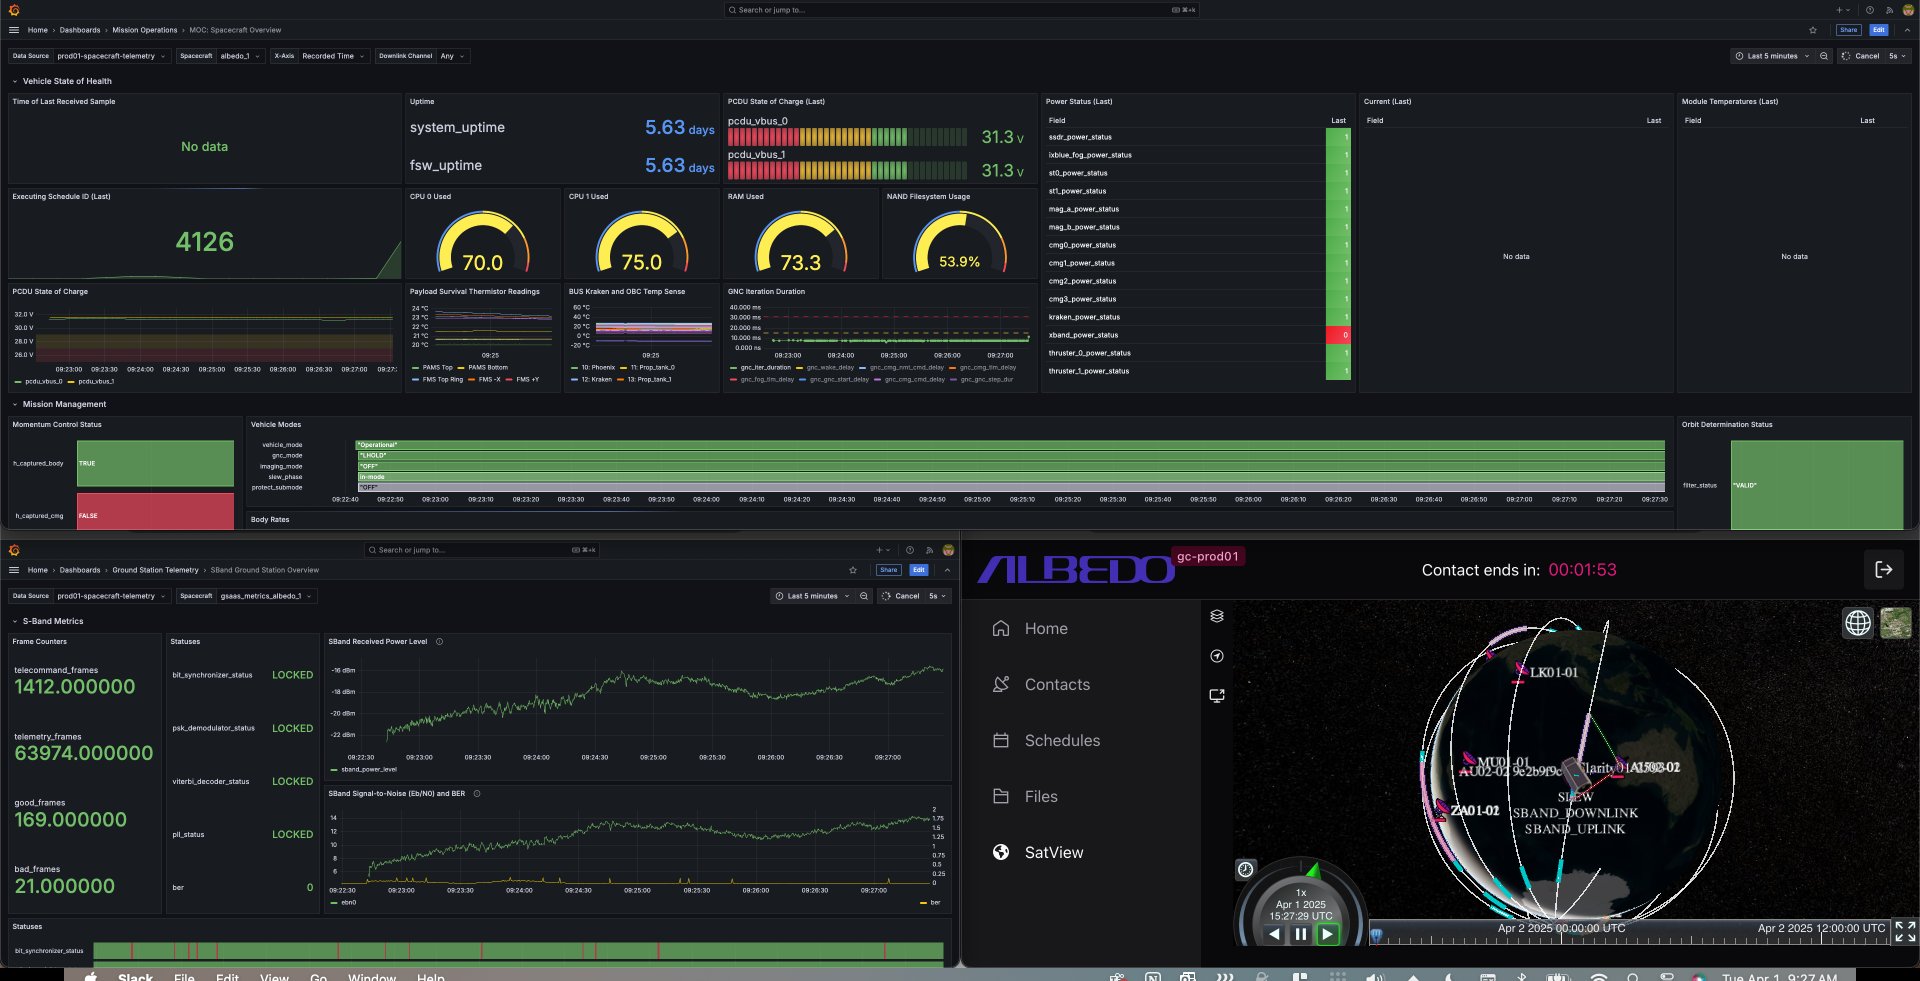Pause the SatView animation playback
The width and height of the screenshot is (1920, 981).
click(1300, 934)
